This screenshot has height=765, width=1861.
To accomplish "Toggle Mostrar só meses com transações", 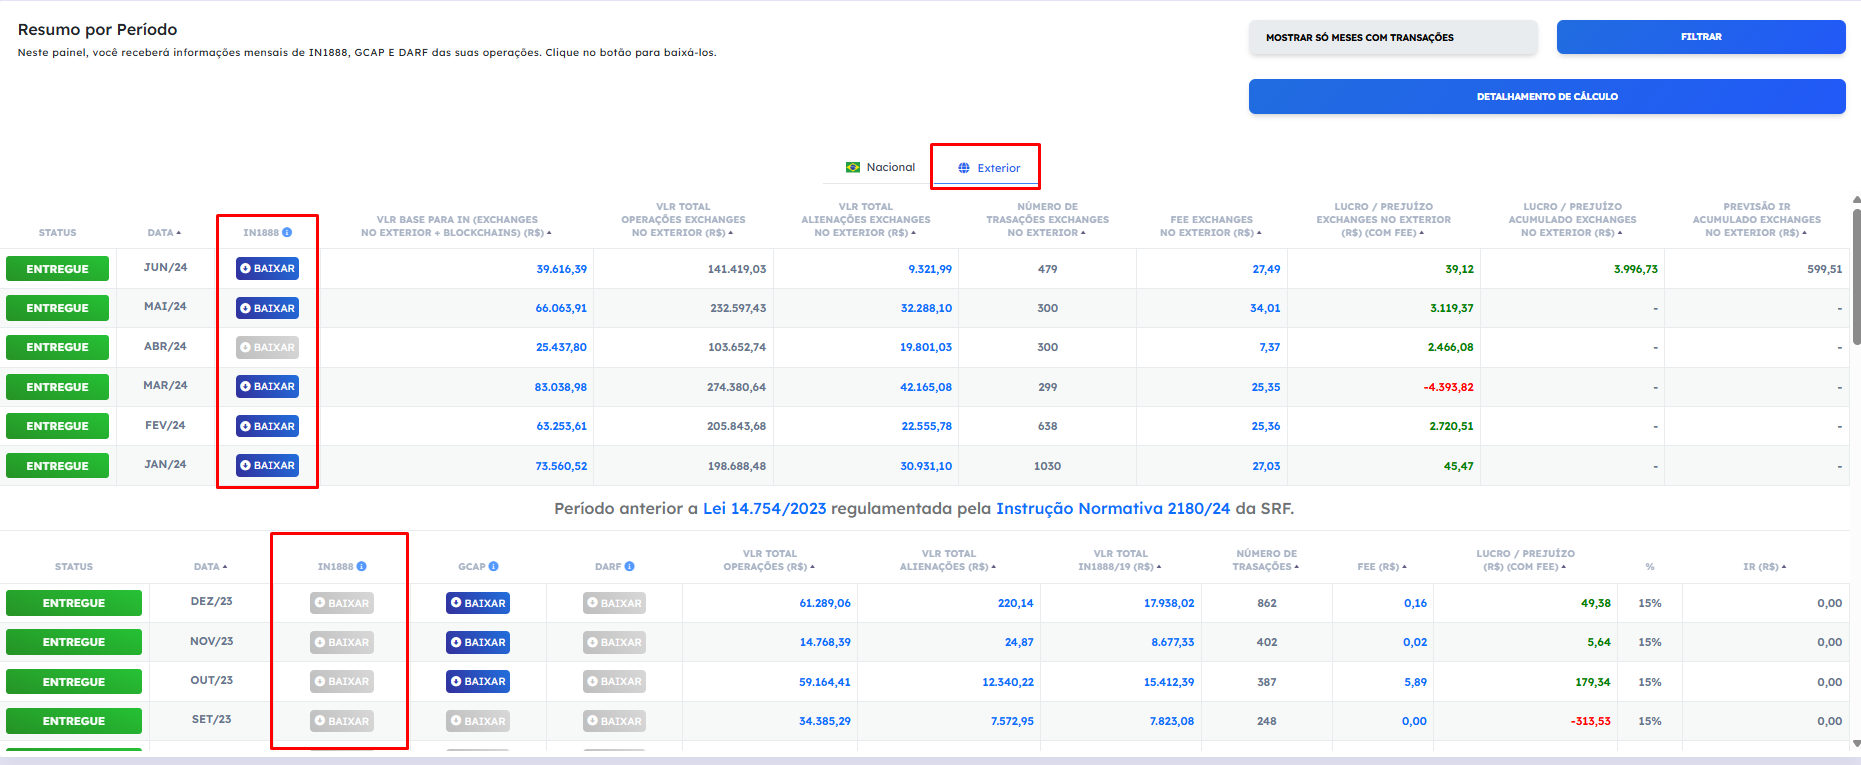I will click(1392, 38).
